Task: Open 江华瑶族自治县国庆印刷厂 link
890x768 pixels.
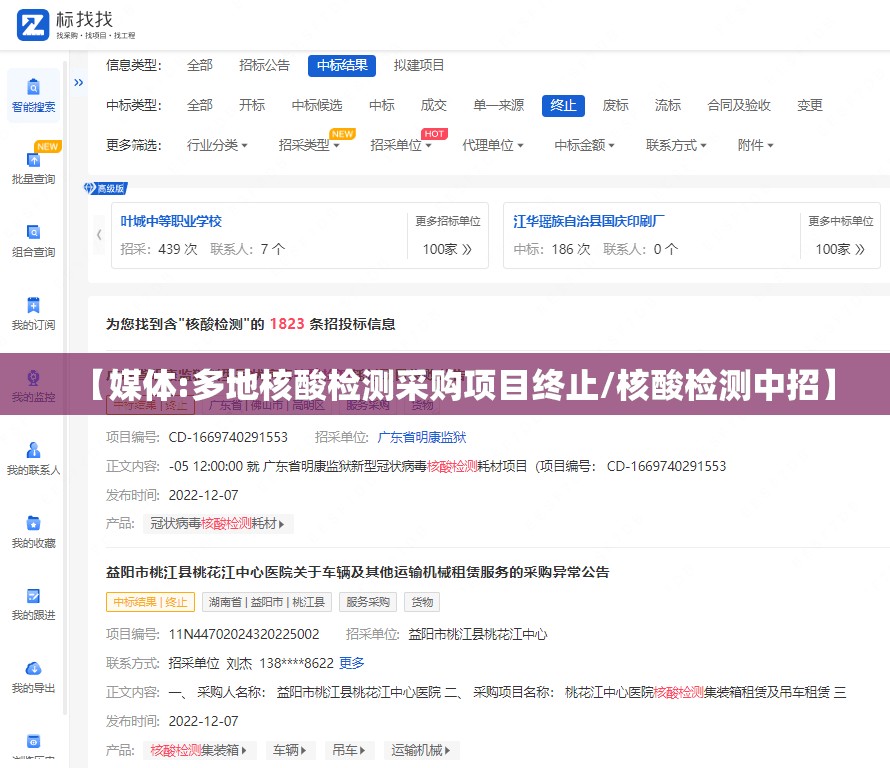Action: tap(589, 221)
